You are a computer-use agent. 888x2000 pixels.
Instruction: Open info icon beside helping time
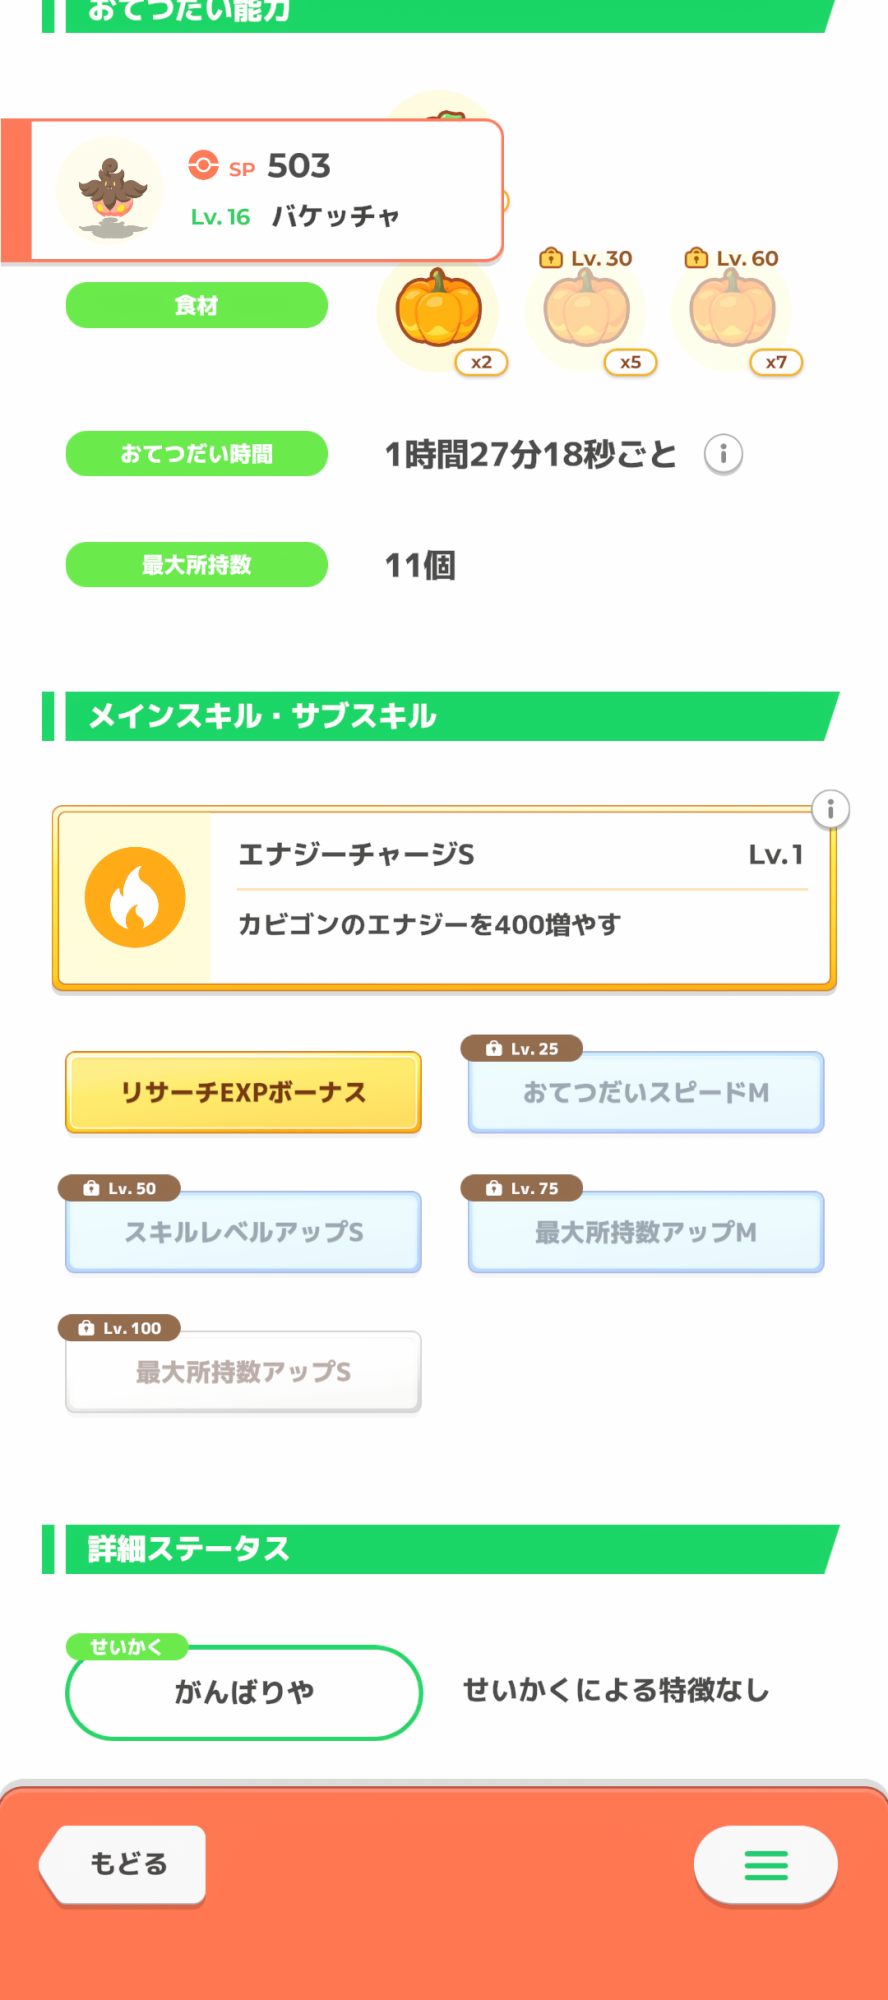pyautogui.click(x=723, y=454)
